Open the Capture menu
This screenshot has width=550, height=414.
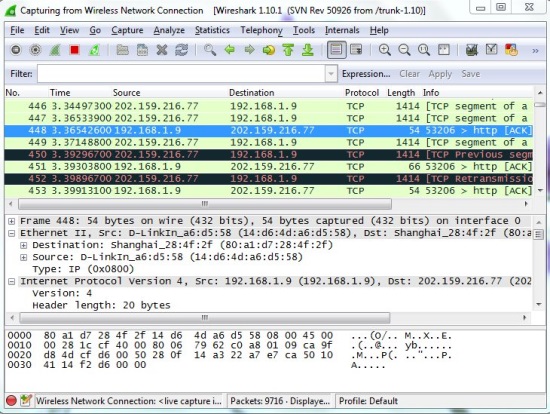(127, 31)
